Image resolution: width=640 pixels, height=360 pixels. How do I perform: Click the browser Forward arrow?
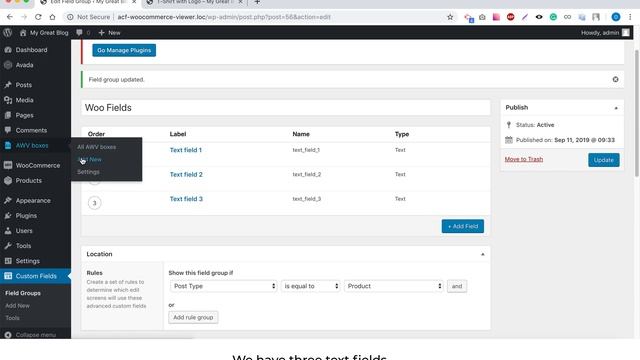(x=24, y=17)
